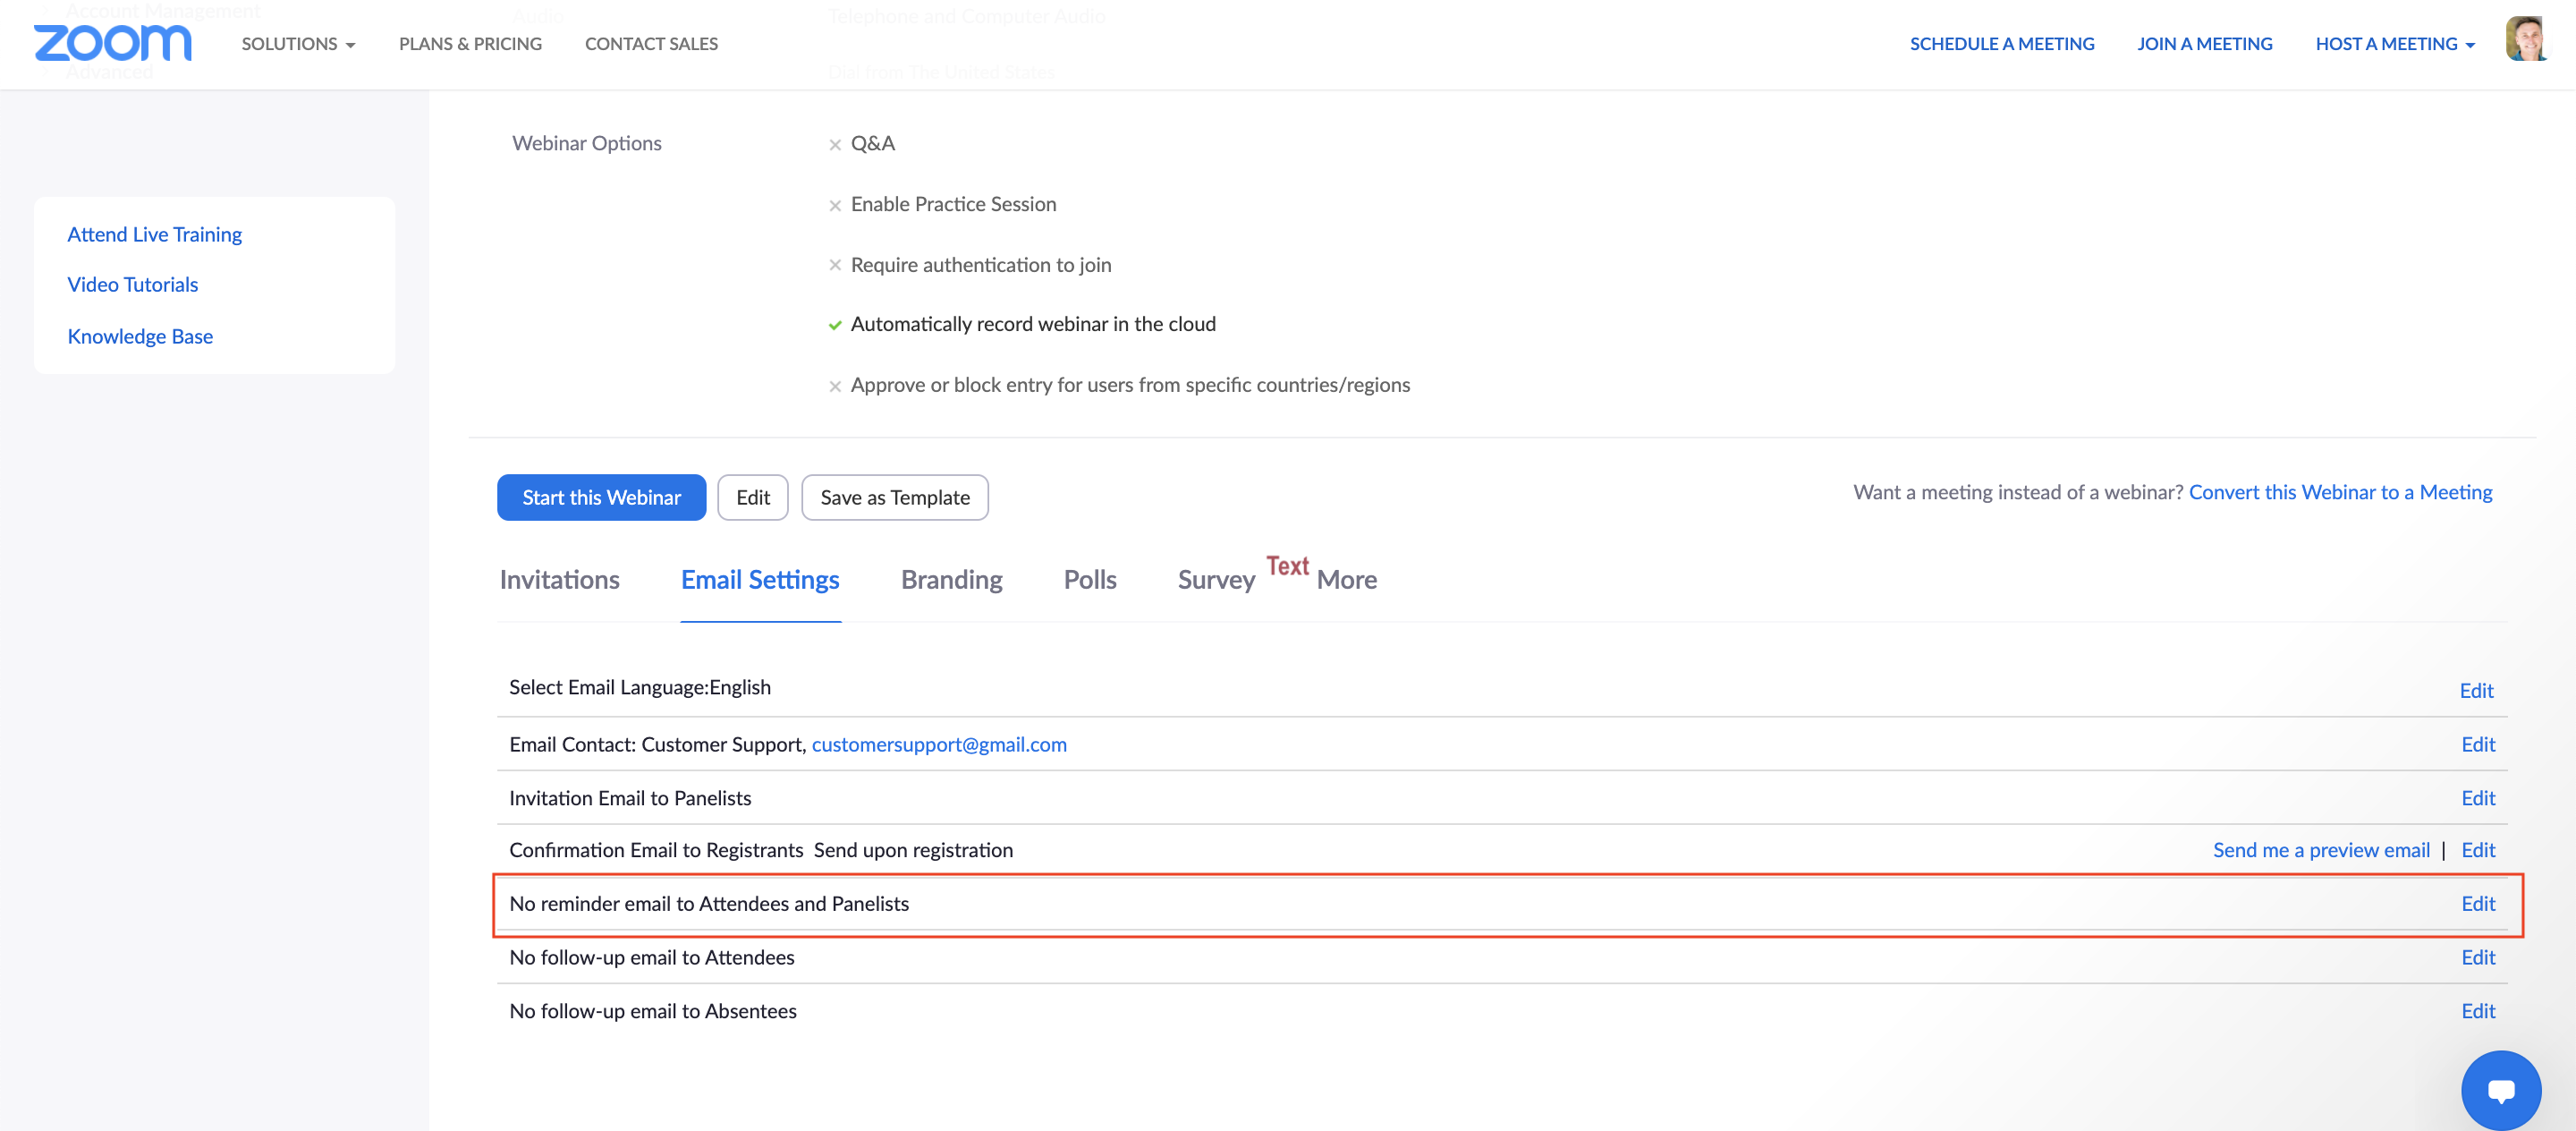Click X icon beside Approve or block entry

pos(835,386)
